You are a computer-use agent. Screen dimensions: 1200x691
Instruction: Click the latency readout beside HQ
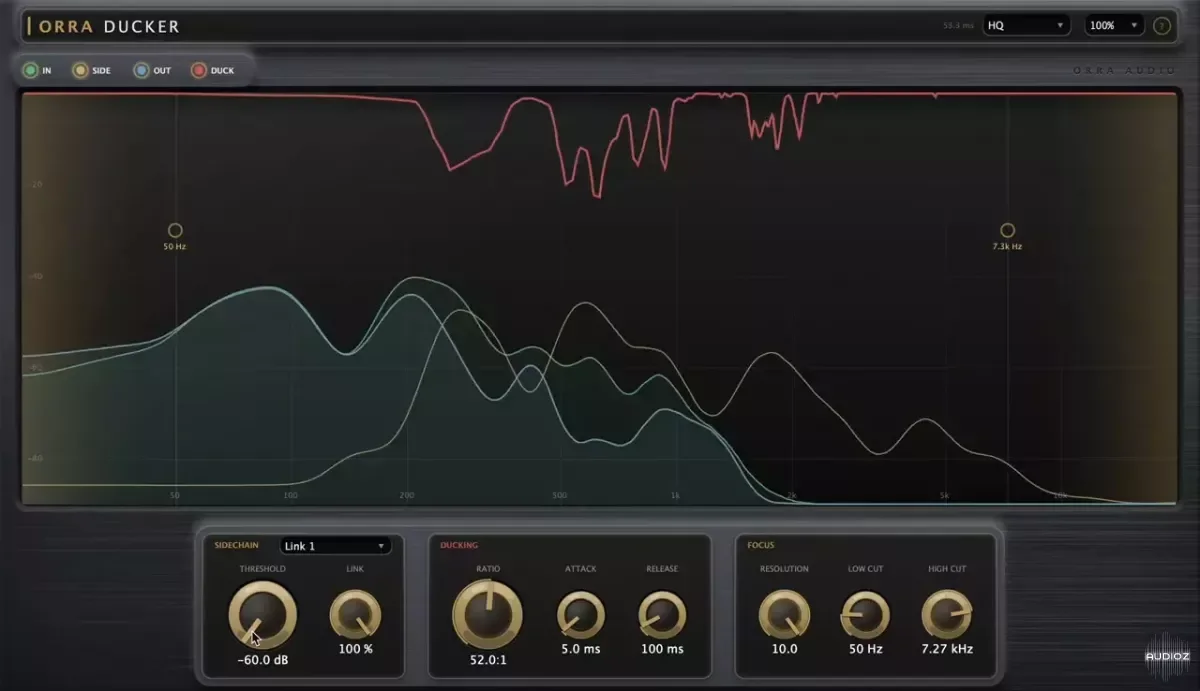(x=958, y=26)
